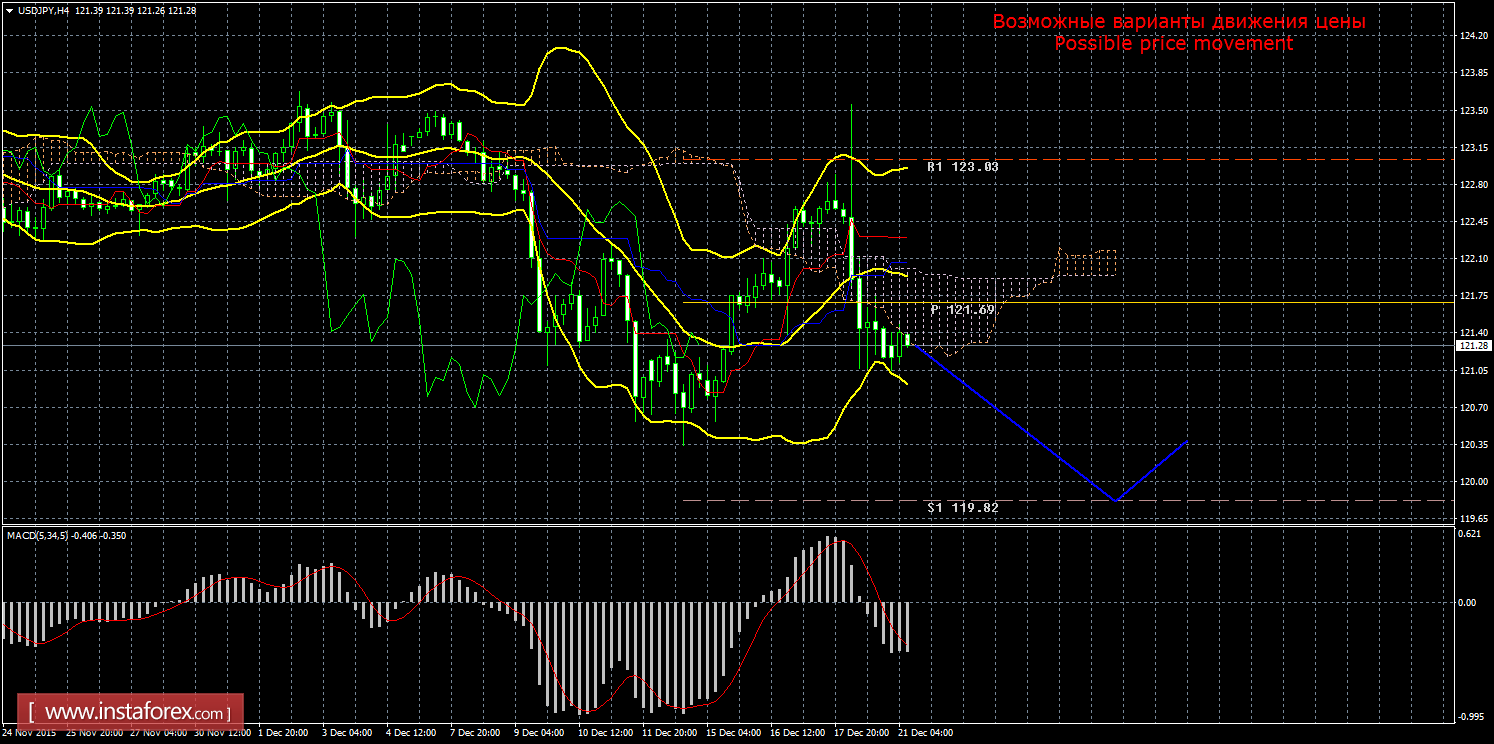The height and width of the screenshot is (744, 1494).
Task: Click the 124.20 price axis label
Action: pyautogui.click(x=1470, y=36)
